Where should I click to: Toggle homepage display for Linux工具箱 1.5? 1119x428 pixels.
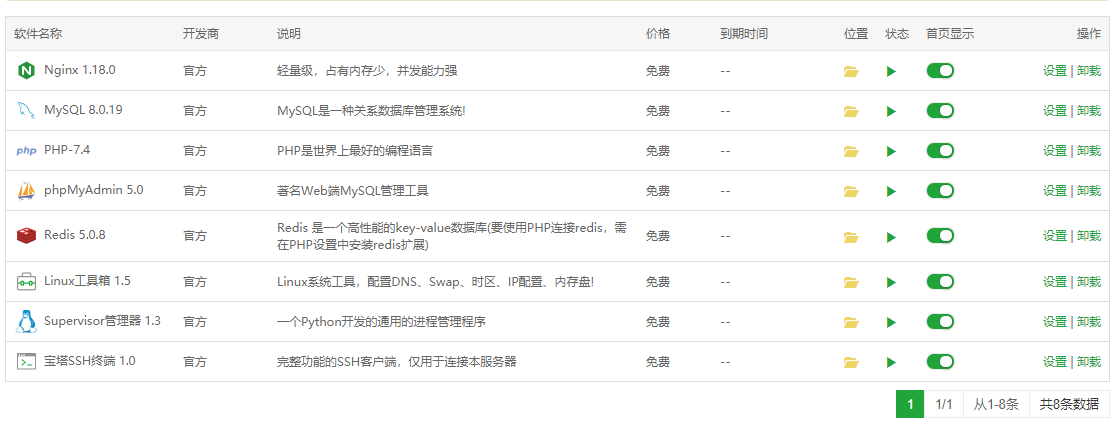coord(940,282)
